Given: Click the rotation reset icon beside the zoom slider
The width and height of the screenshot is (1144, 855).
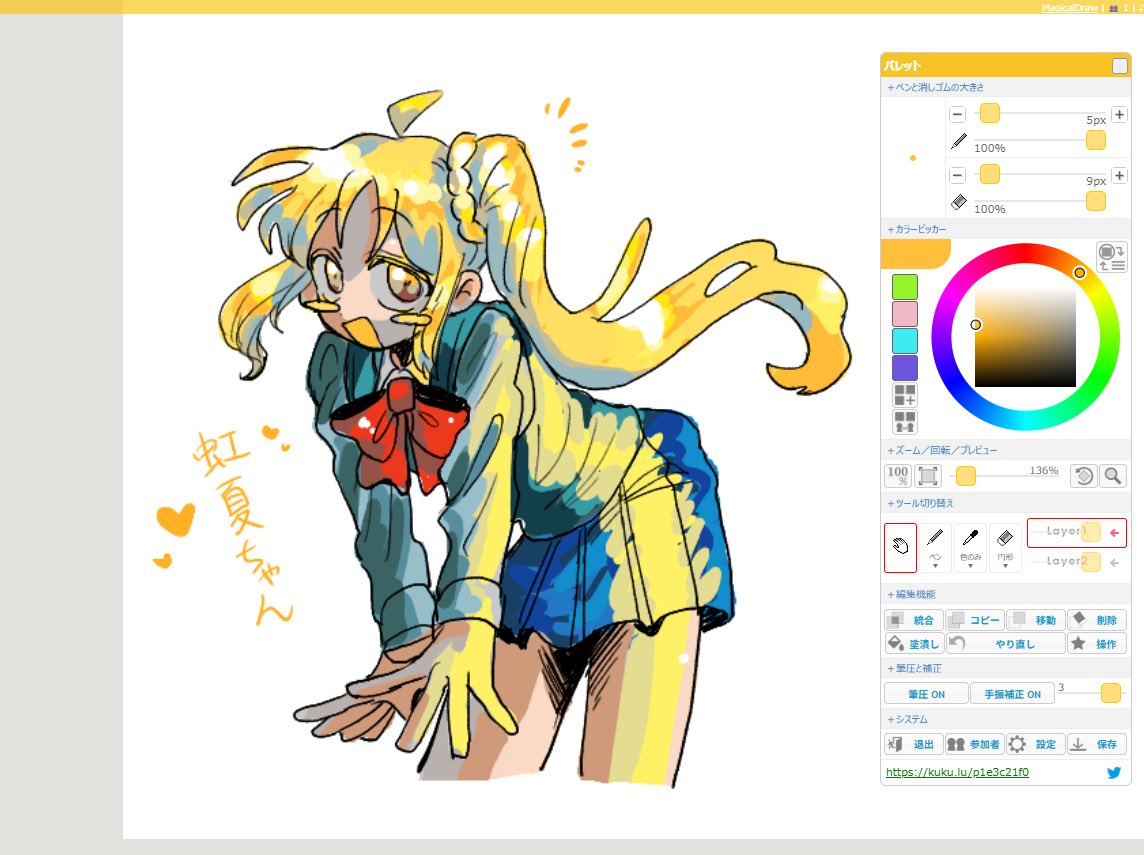Looking at the screenshot, I should [x=1086, y=475].
